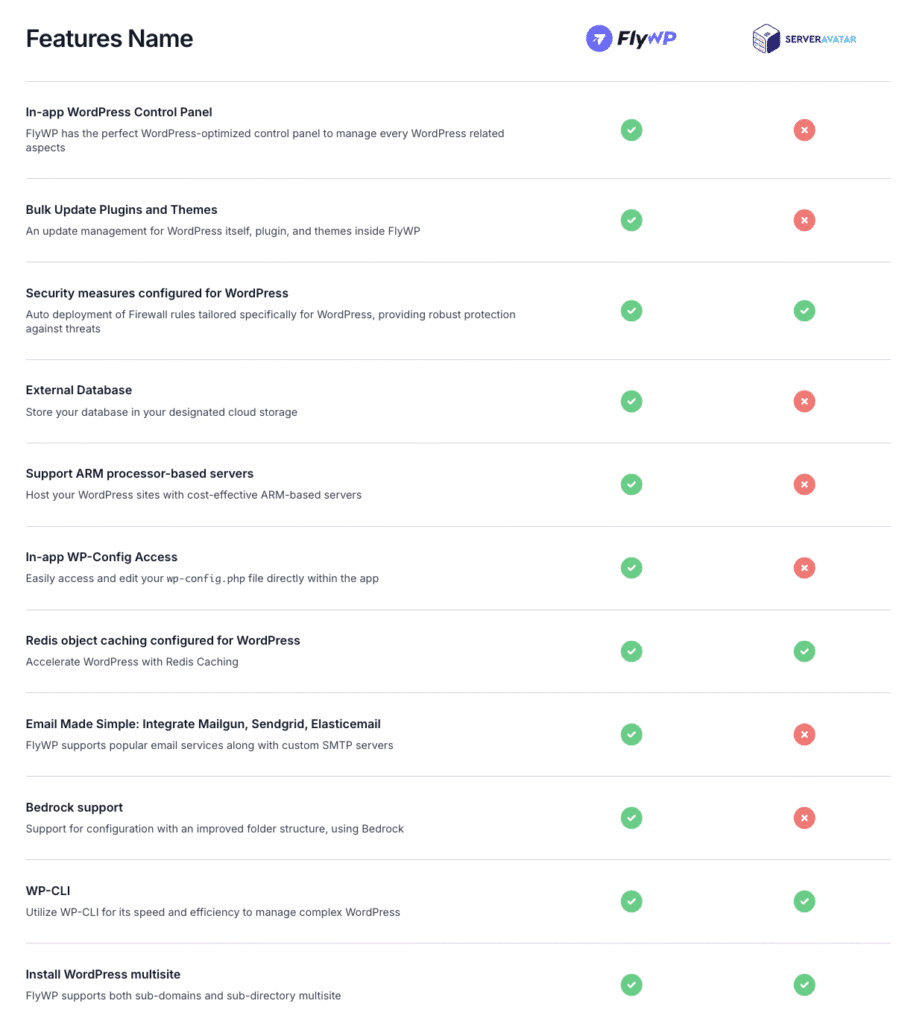This screenshot has width=908, height=1024.
Task: Click FlyWP green check for WP-CLI row
Action: tap(631, 901)
